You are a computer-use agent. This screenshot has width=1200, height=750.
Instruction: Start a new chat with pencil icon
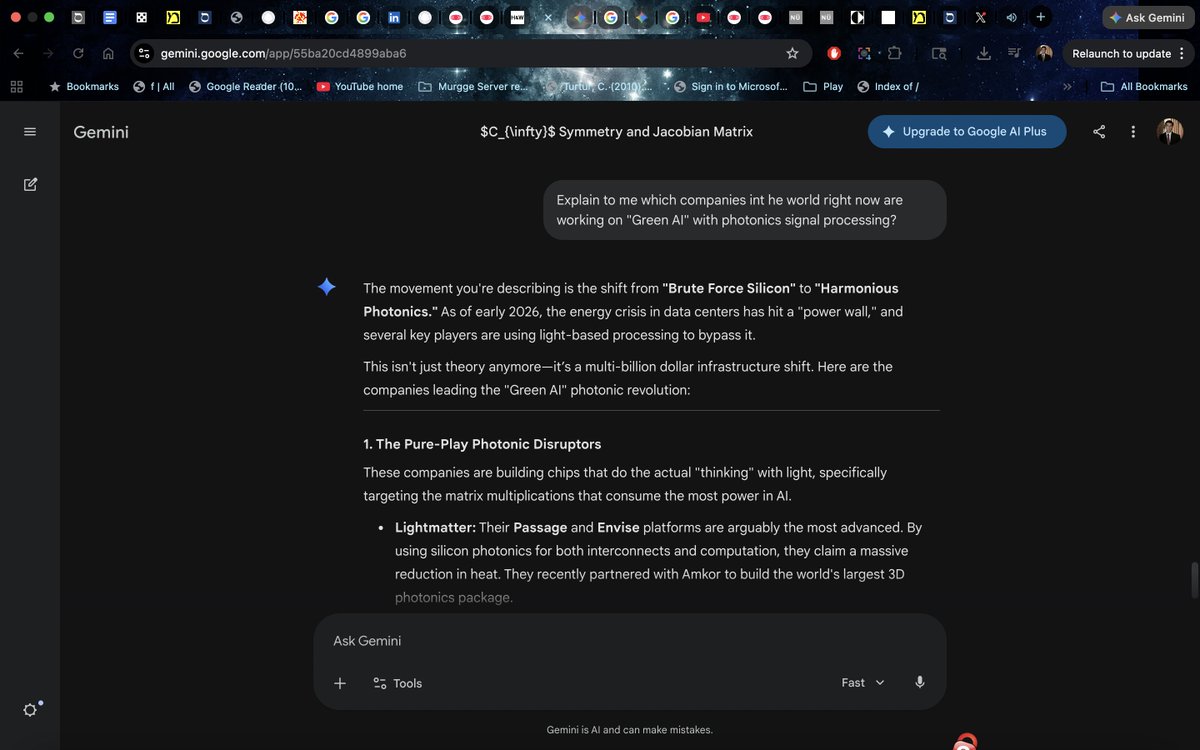30,184
